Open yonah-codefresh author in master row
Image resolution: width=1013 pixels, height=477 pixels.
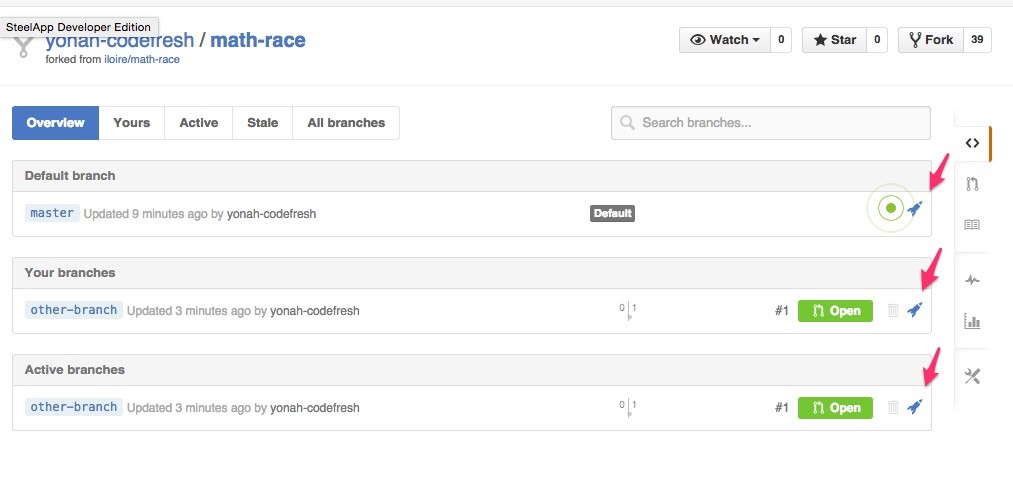(x=271, y=214)
